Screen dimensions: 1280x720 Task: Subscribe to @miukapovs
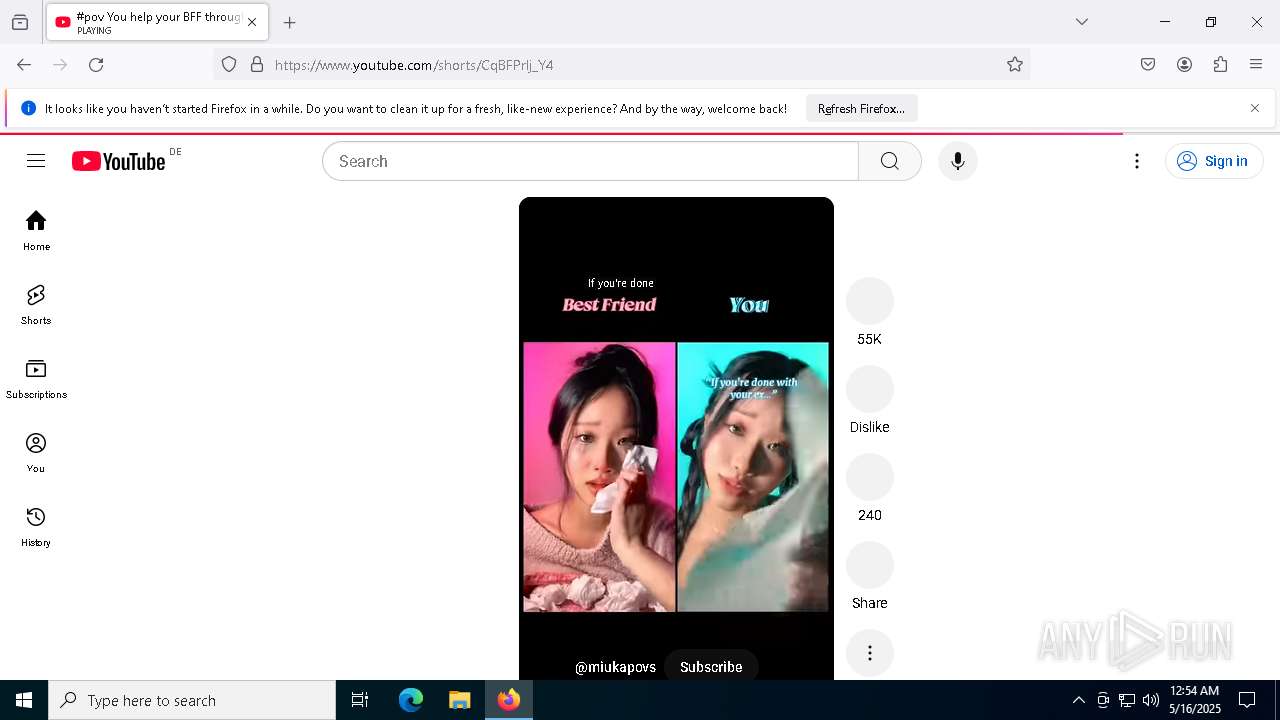coord(711,667)
